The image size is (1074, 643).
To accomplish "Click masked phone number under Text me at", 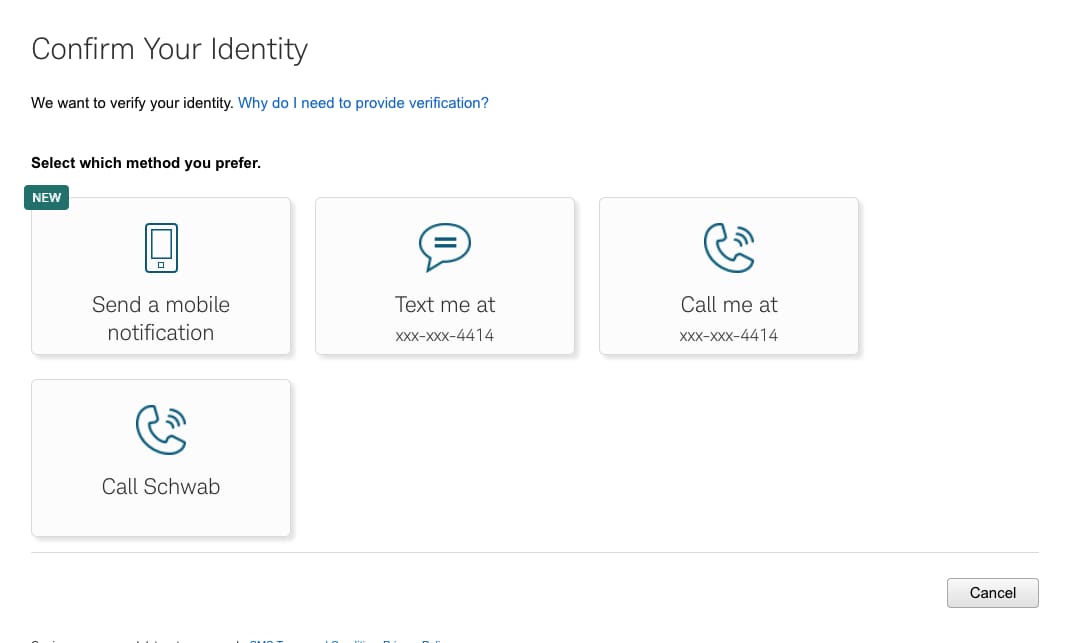I will tap(445, 335).
